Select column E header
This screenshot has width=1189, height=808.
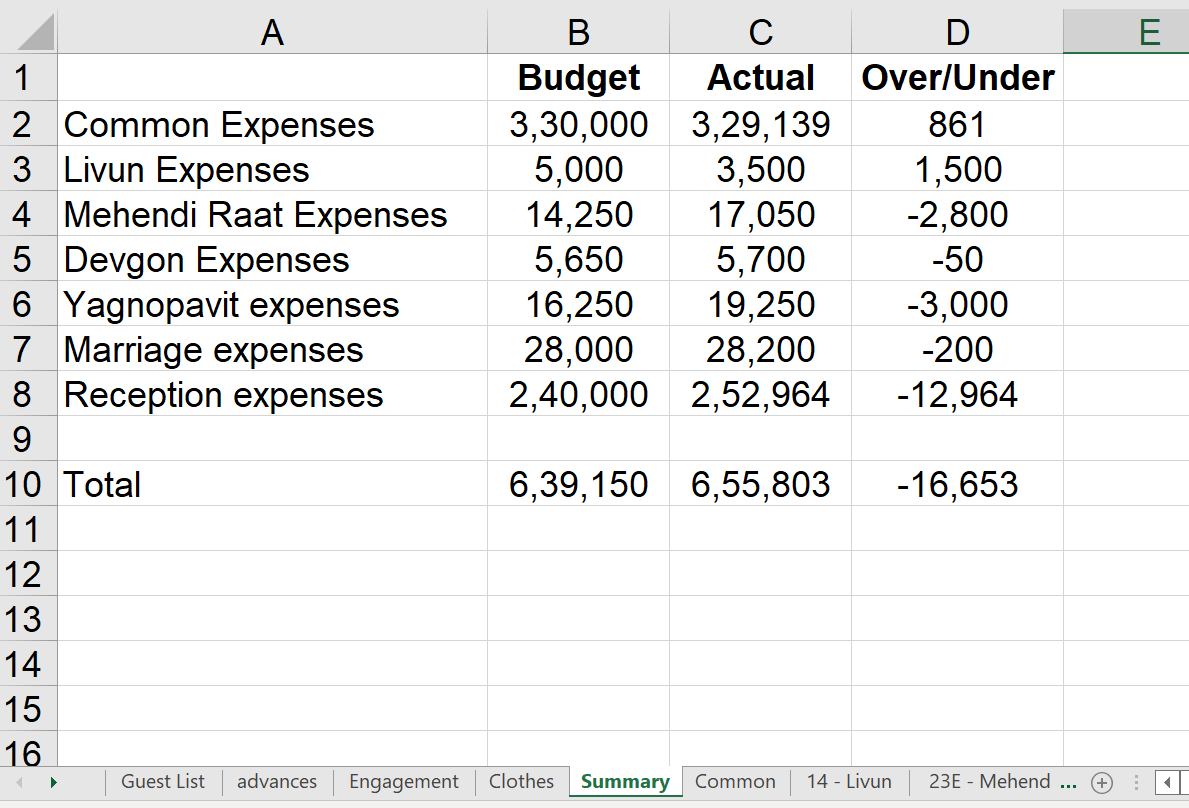[x=1127, y=32]
